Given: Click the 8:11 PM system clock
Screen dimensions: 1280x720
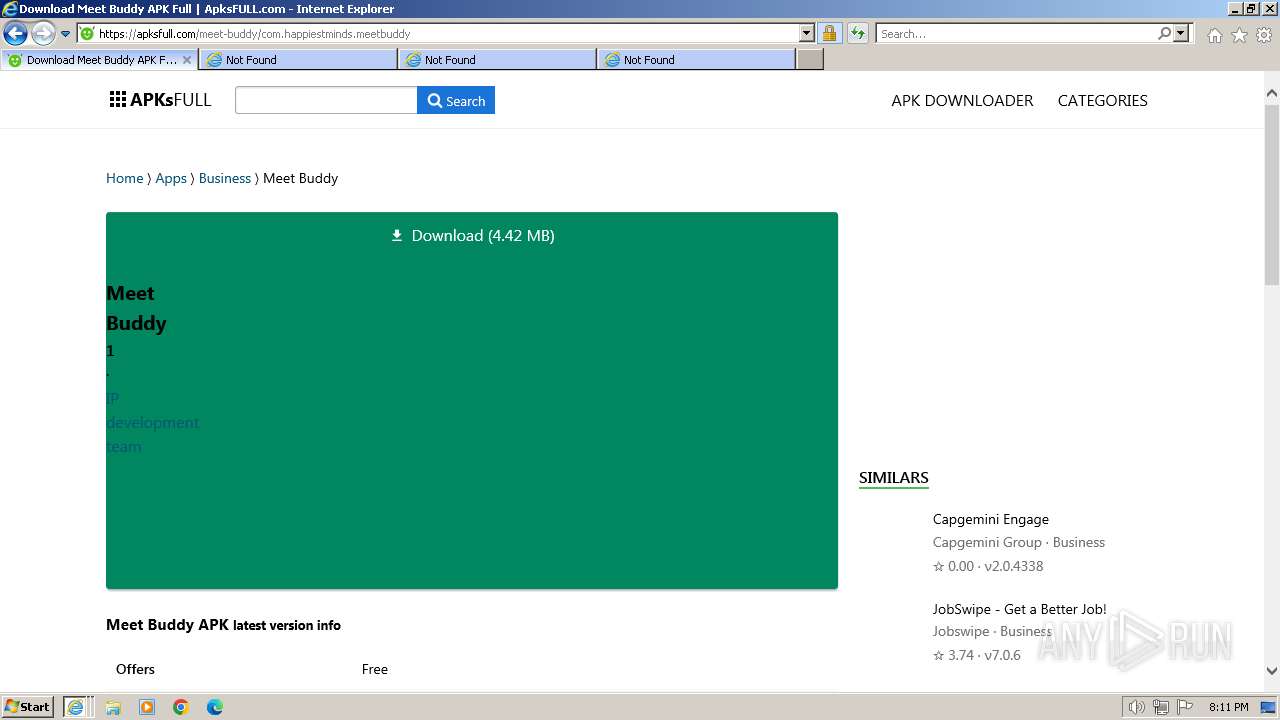Looking at the screenshot, I should coord(1228,707).
